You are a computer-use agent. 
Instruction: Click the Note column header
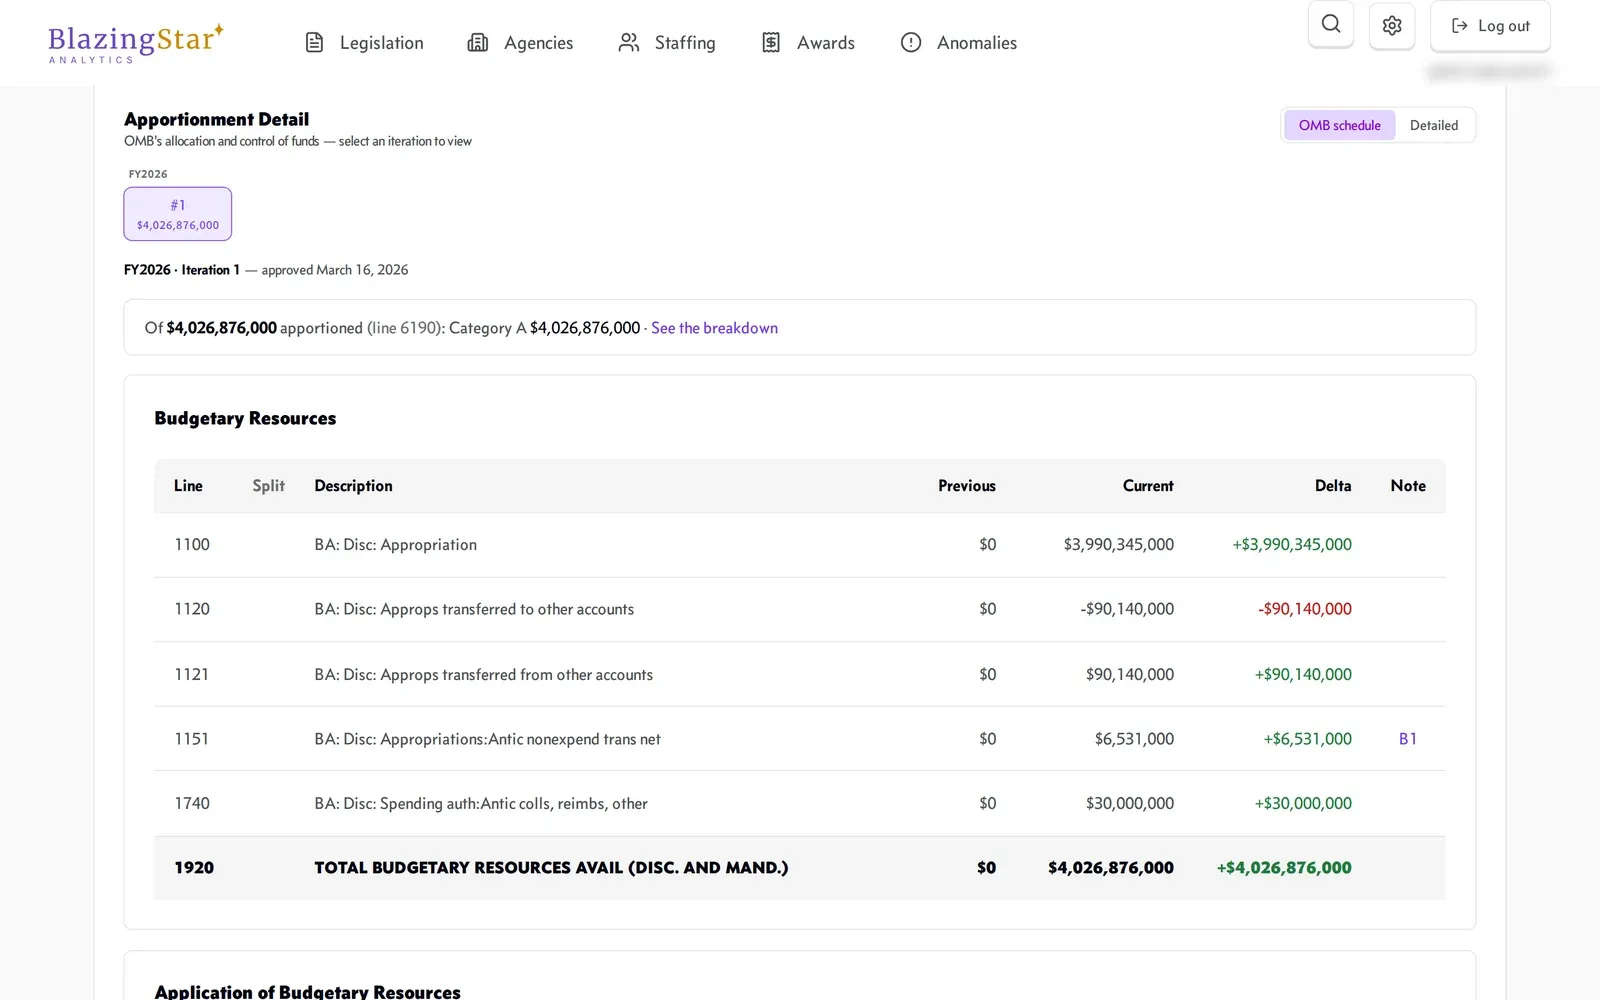(1408, 486)
